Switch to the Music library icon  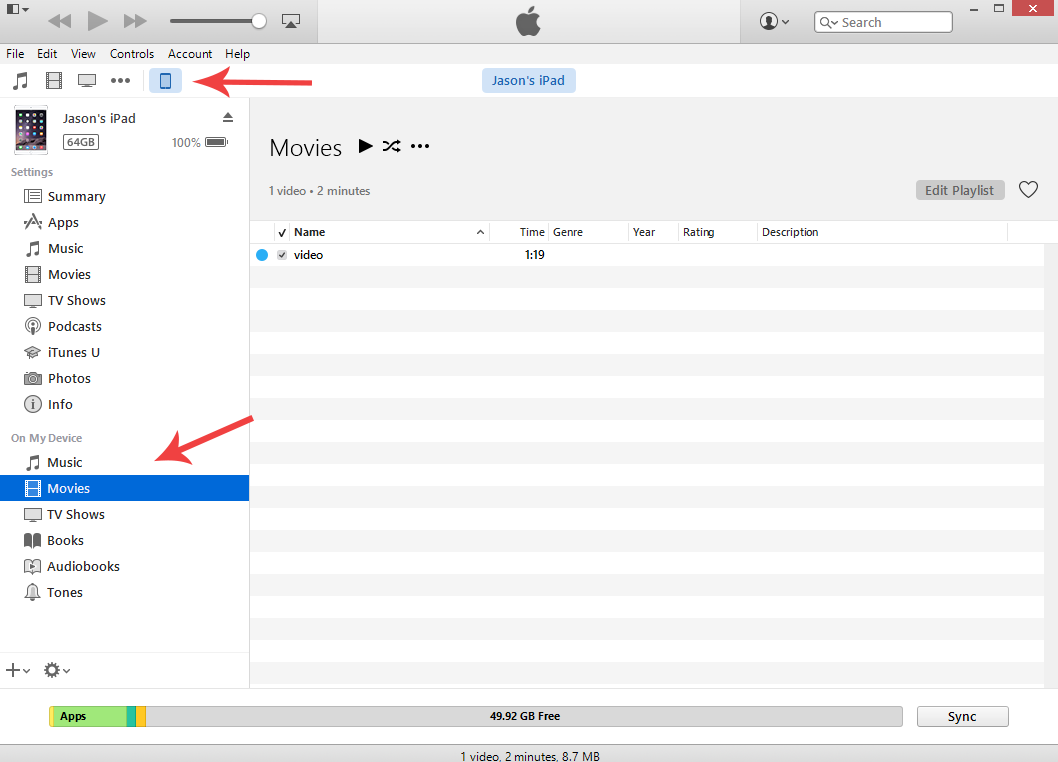(20, 80)
